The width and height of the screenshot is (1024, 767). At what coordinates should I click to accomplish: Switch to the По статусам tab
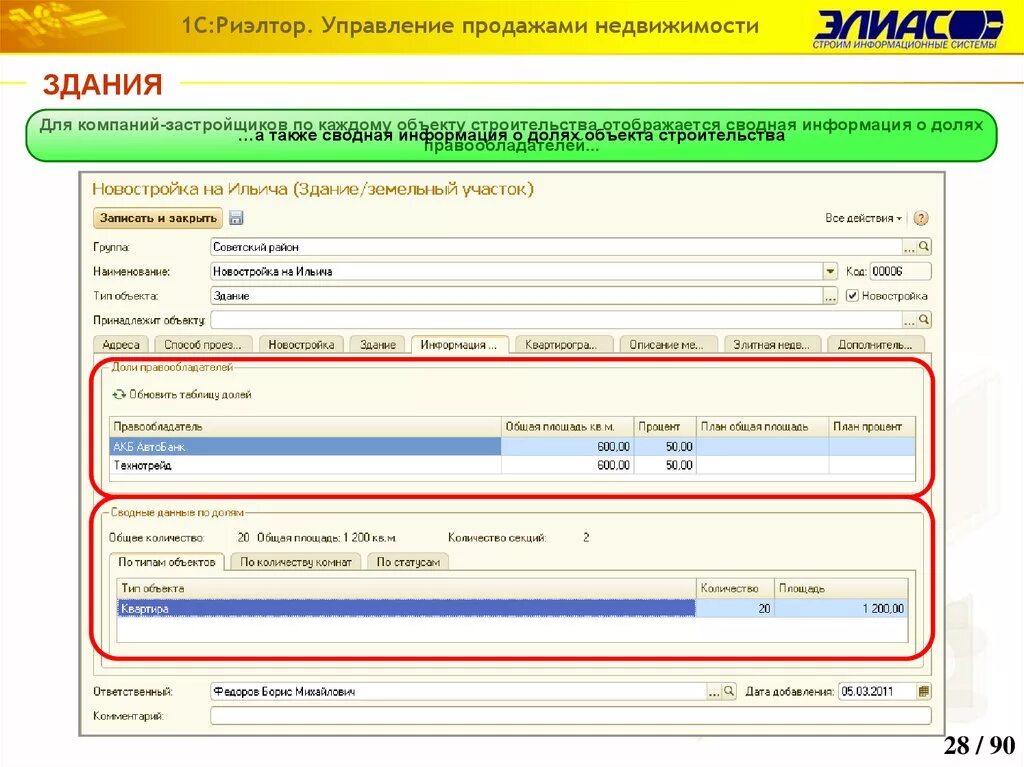pos(408,562)
